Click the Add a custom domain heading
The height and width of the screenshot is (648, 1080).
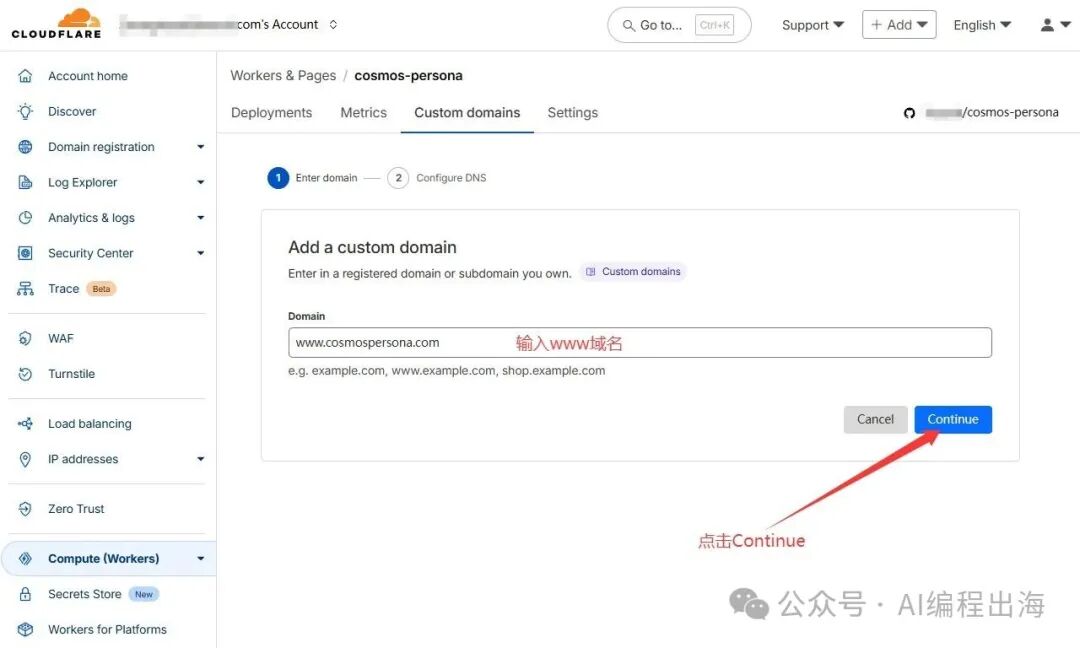tap(372, 247)
